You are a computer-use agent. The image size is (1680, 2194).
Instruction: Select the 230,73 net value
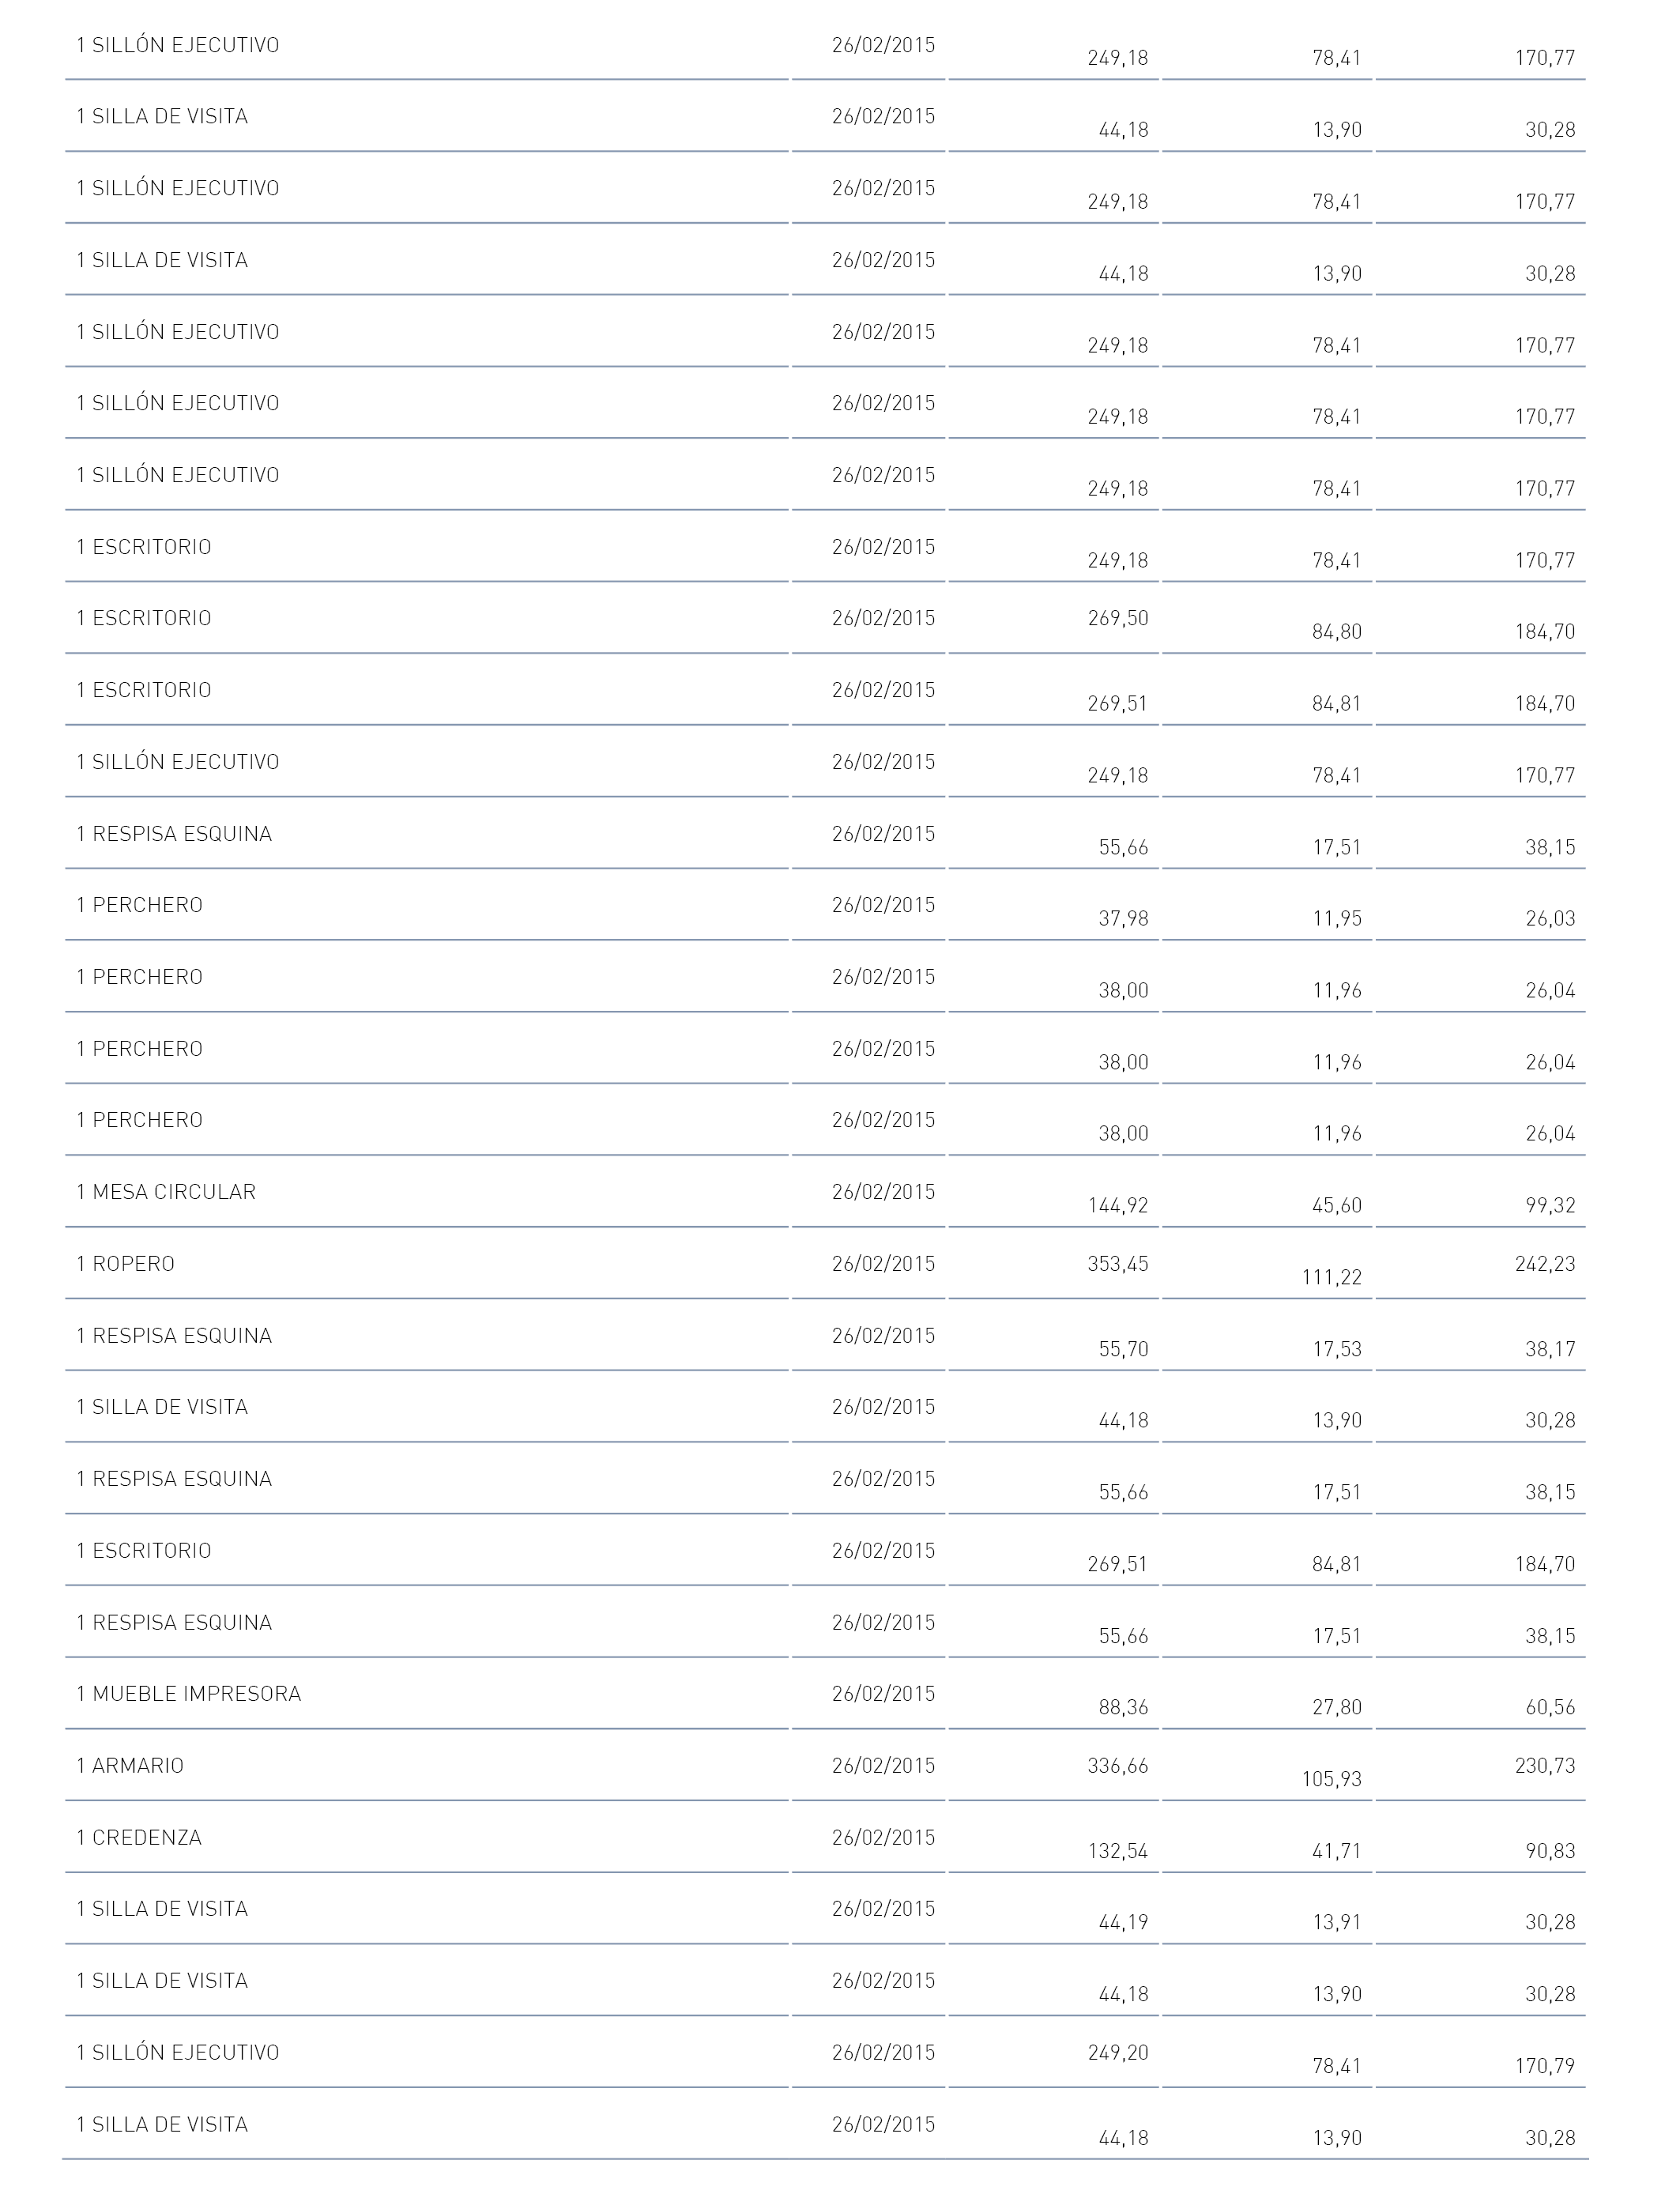1545,1766
